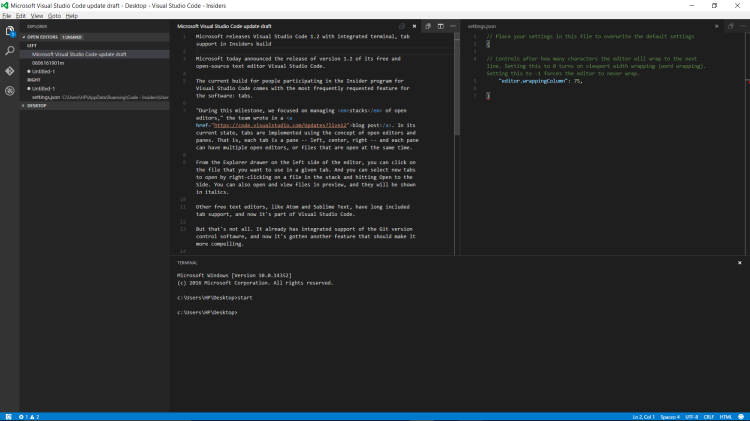Open more actions menu in left editor

[x=453, y=26]
